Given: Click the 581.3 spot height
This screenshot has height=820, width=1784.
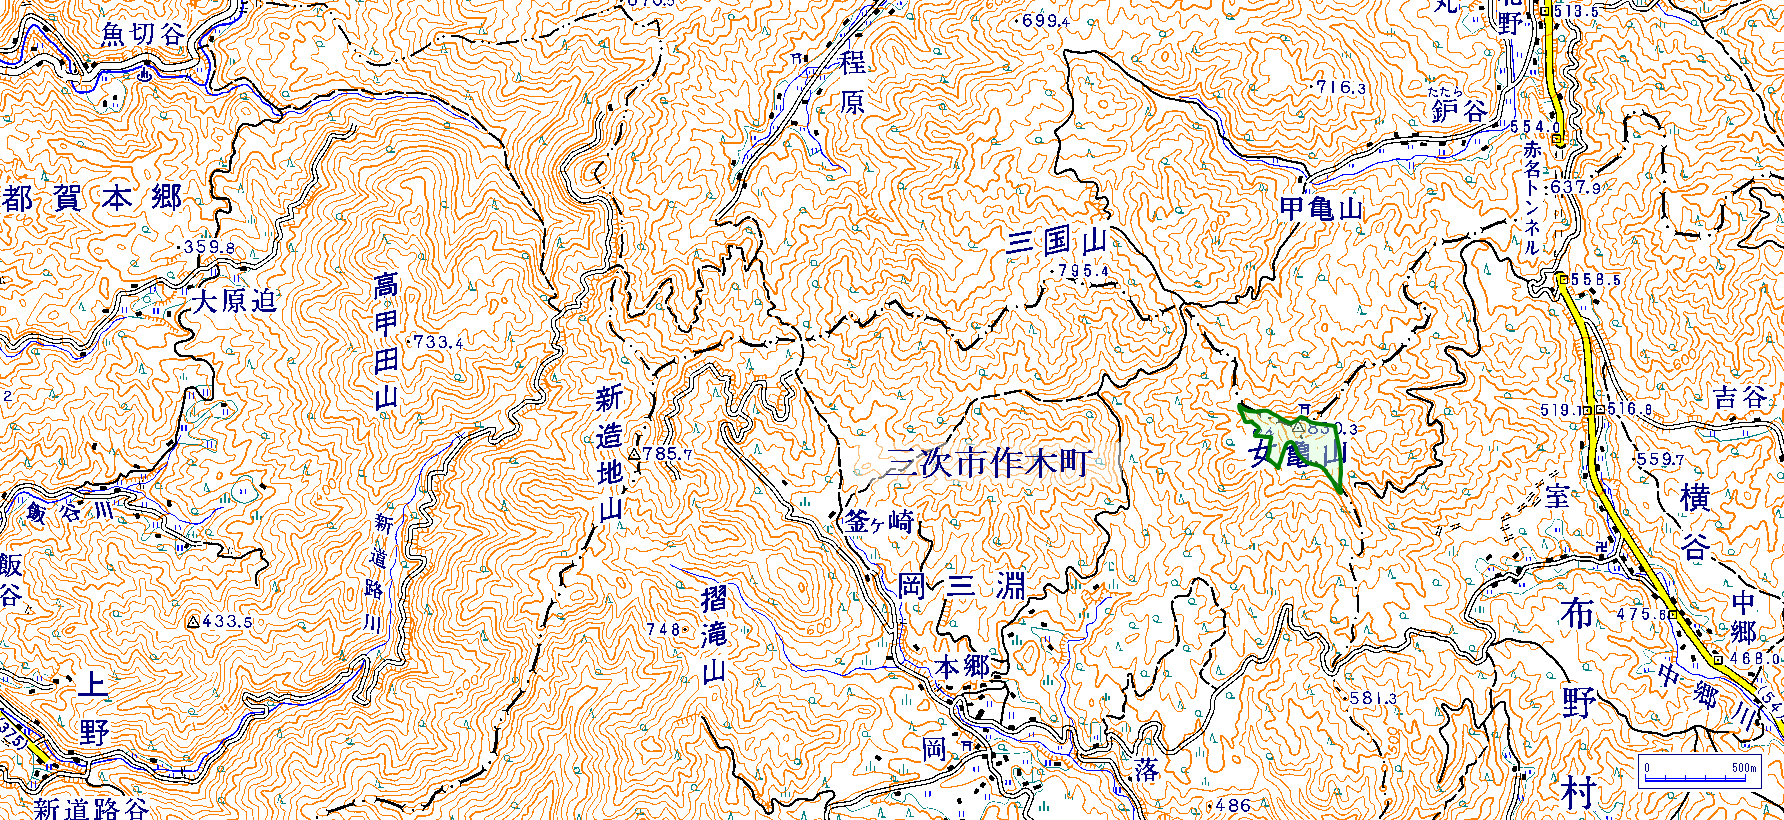Looking at the screenshot, I should click(1374, 698).
